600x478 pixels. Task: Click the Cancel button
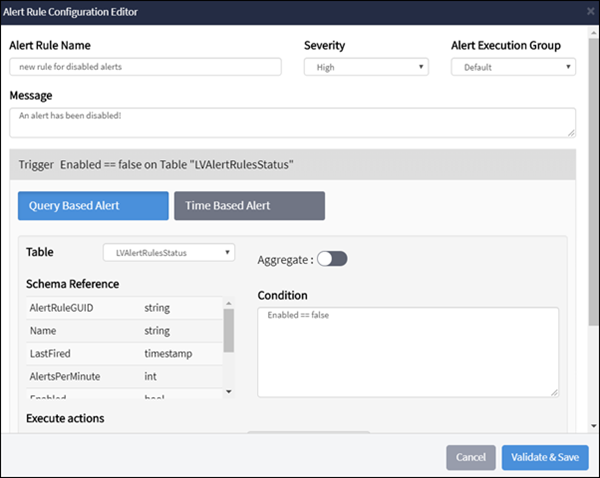click(470, 457)
